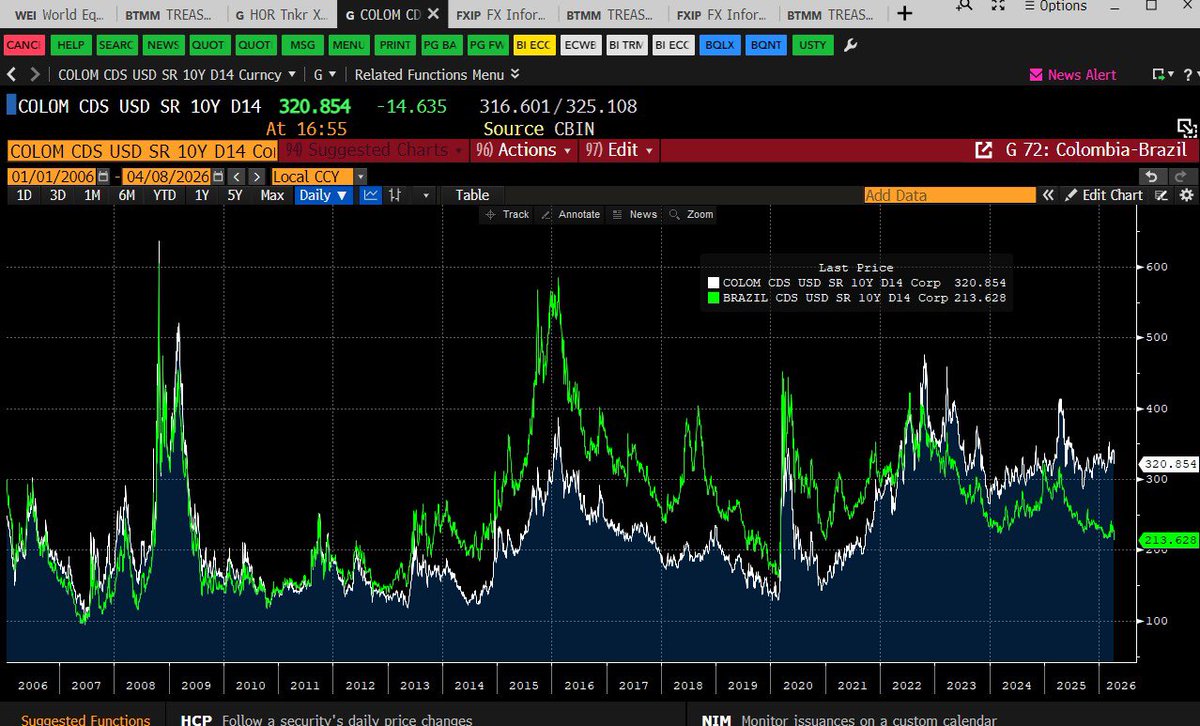Select 3D period
Image resolution: width=1200 pixels, height=726 pixels.
coord(58,195)
